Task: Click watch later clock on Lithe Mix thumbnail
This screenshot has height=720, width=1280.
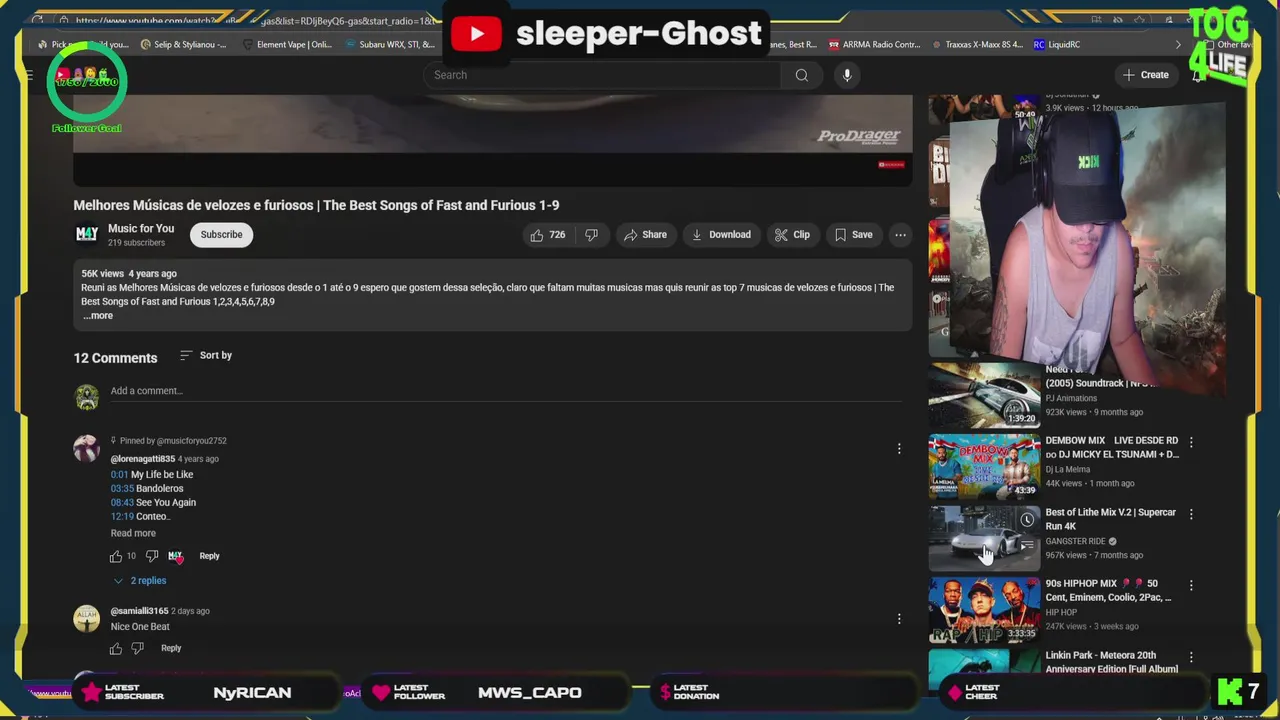Action: click(1027, 520)
